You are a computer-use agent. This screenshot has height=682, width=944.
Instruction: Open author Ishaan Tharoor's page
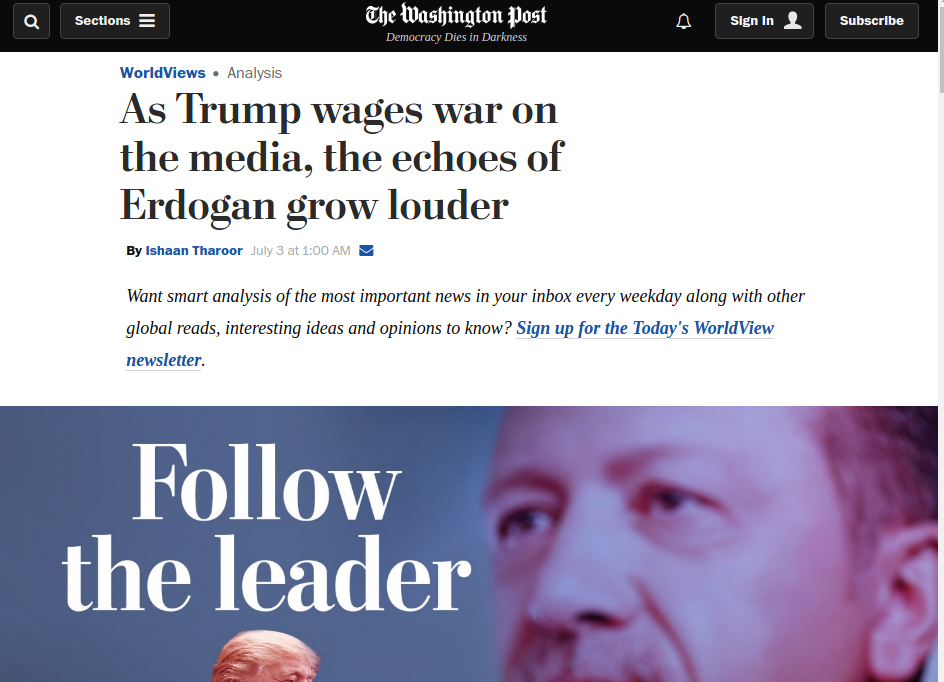pyautogui.click(x=194, y=250)
